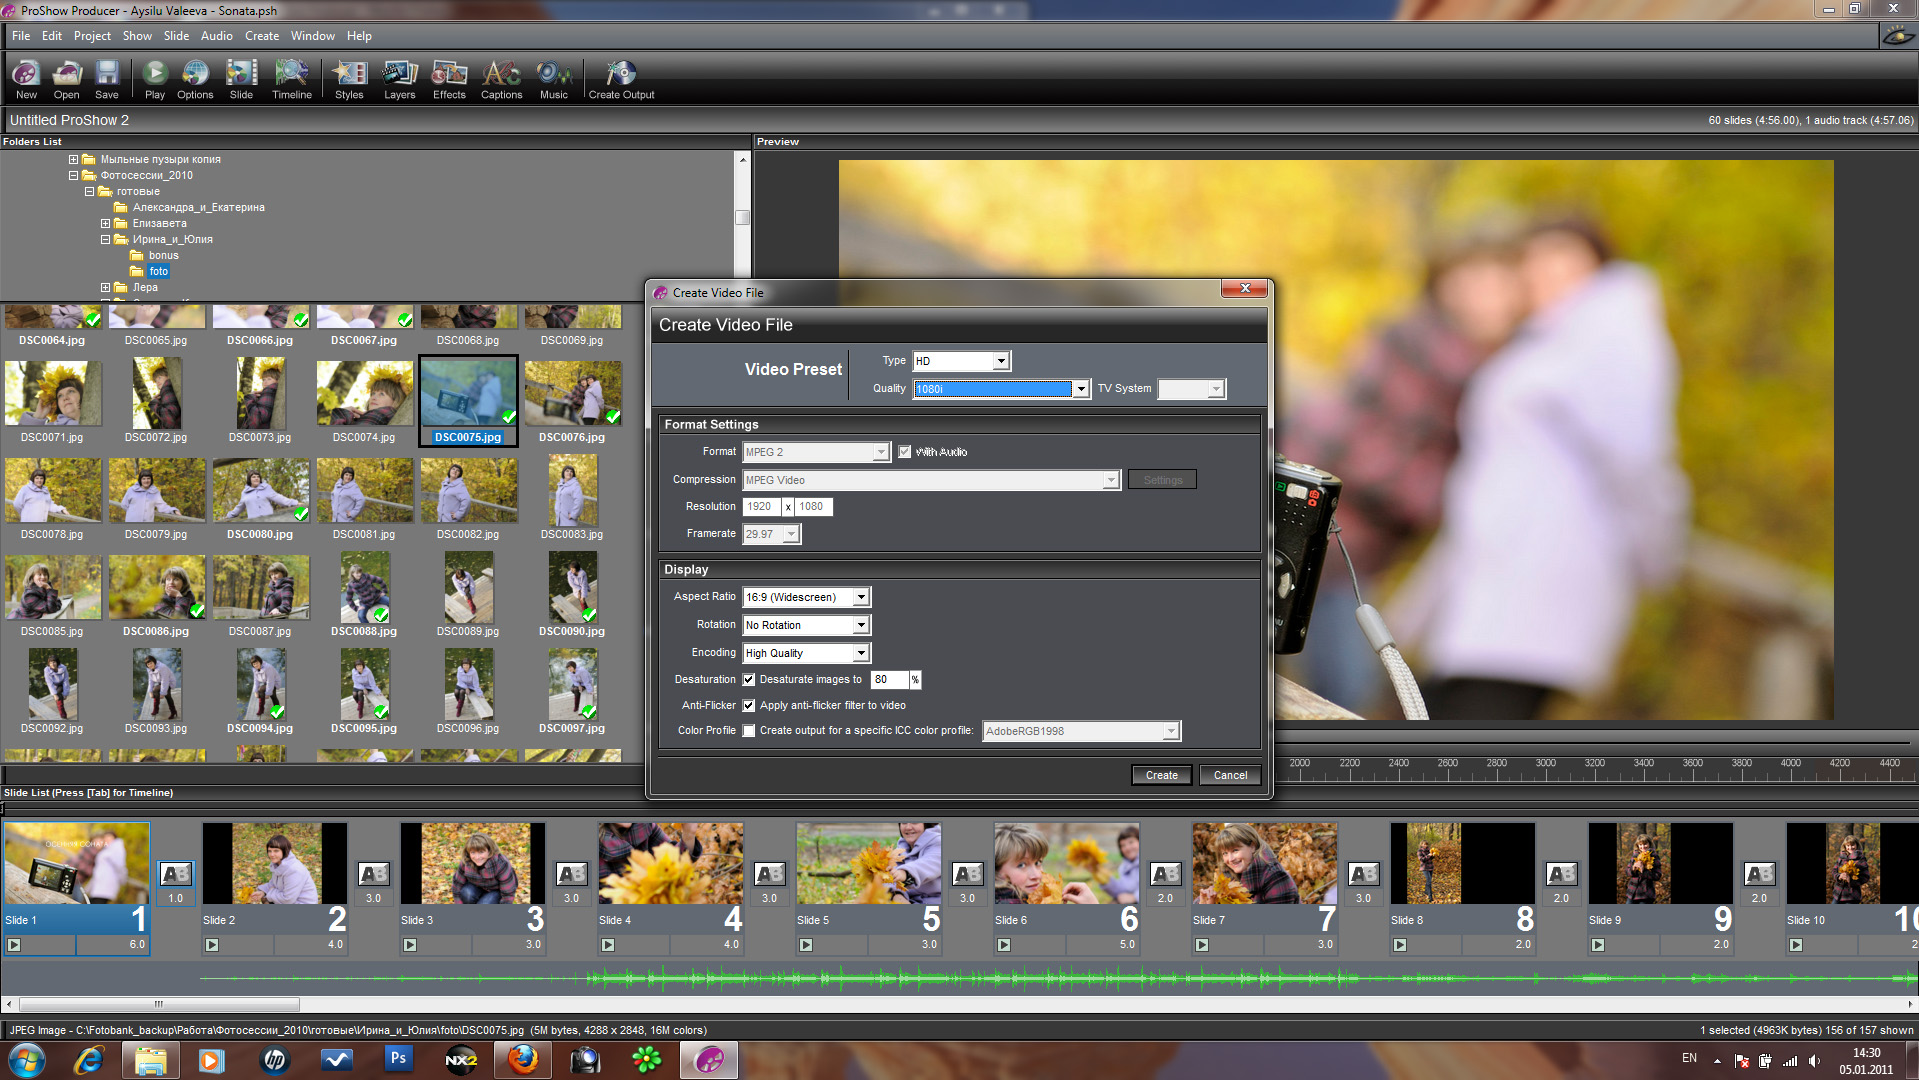Screen dimensions: 1919x1080
Task: Expand the Елизавета folder in the tree
Action: tap(105, 224)
